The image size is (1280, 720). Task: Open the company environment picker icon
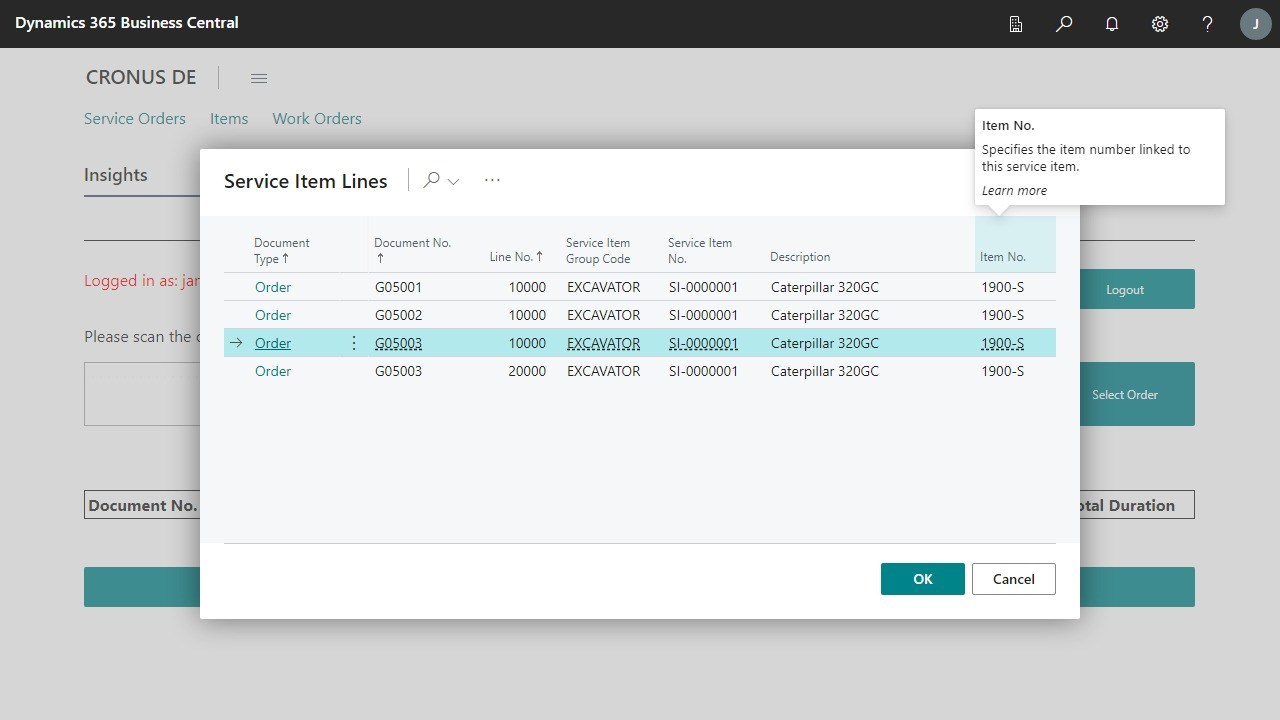1016,23
